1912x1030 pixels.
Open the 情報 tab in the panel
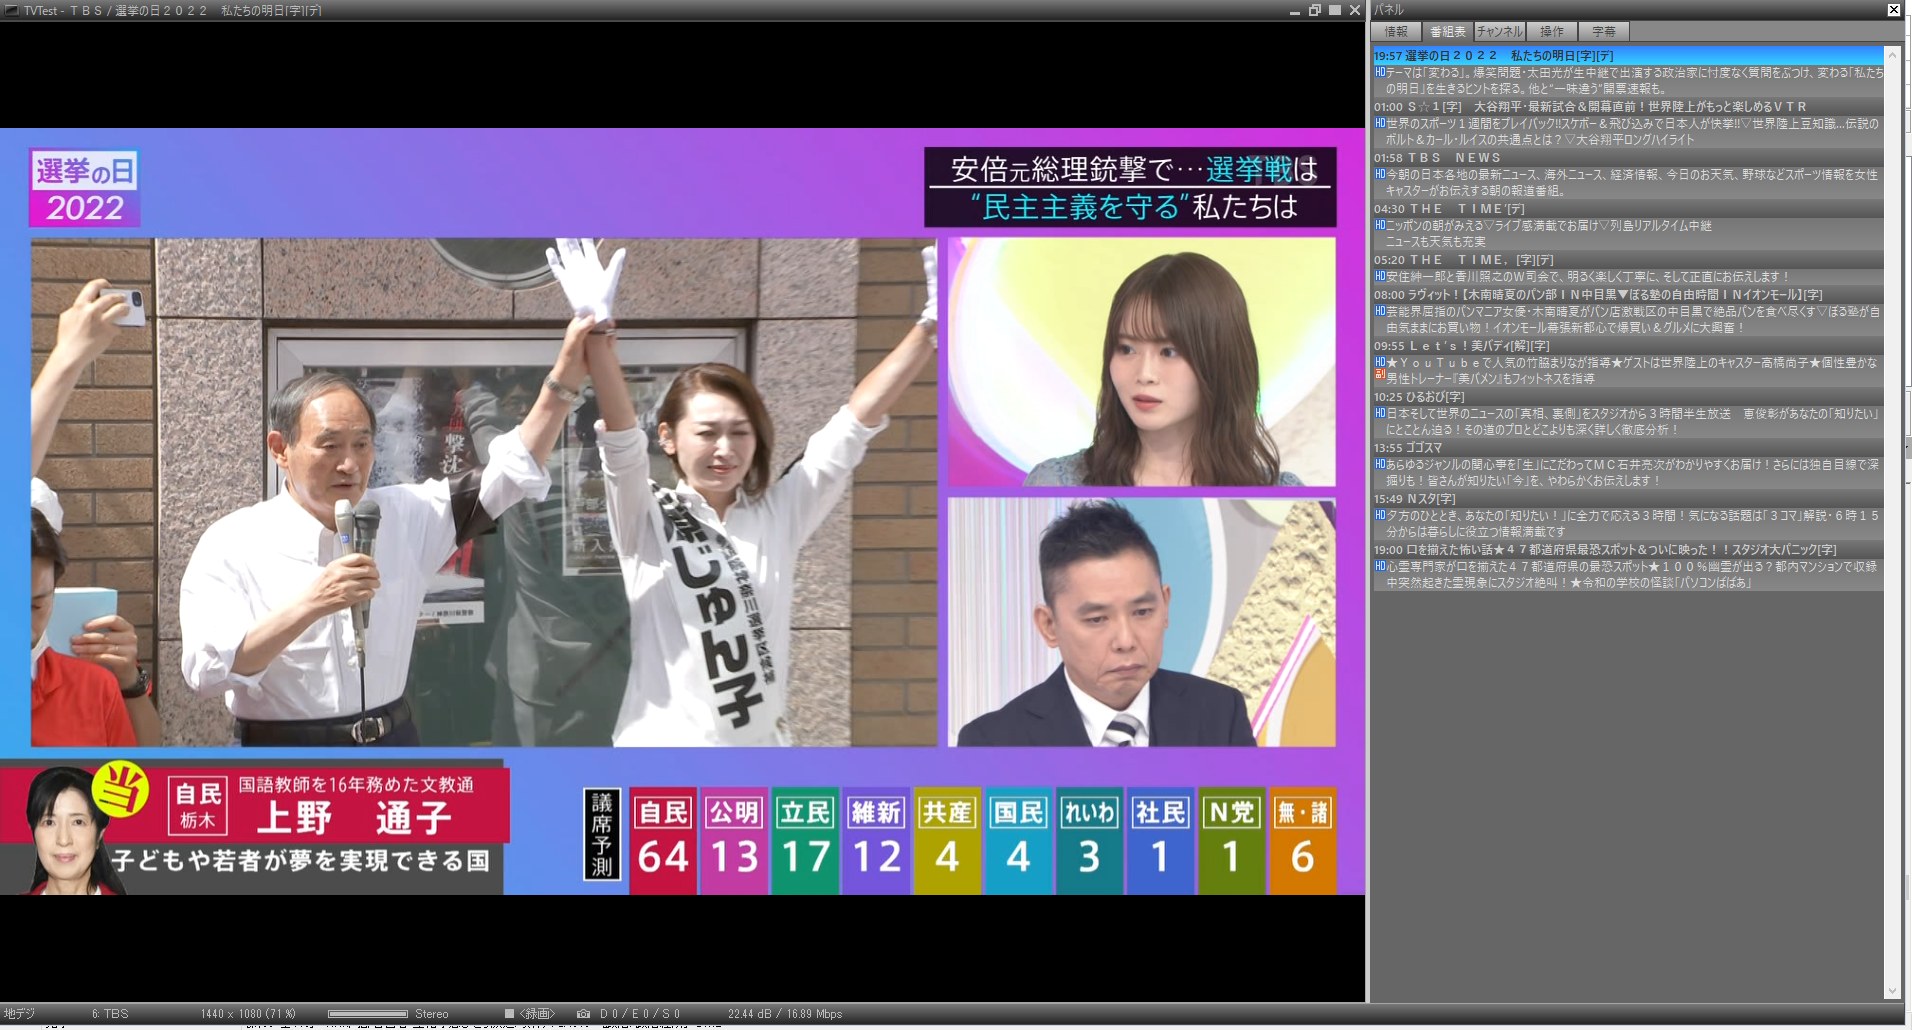point(1396,32)
